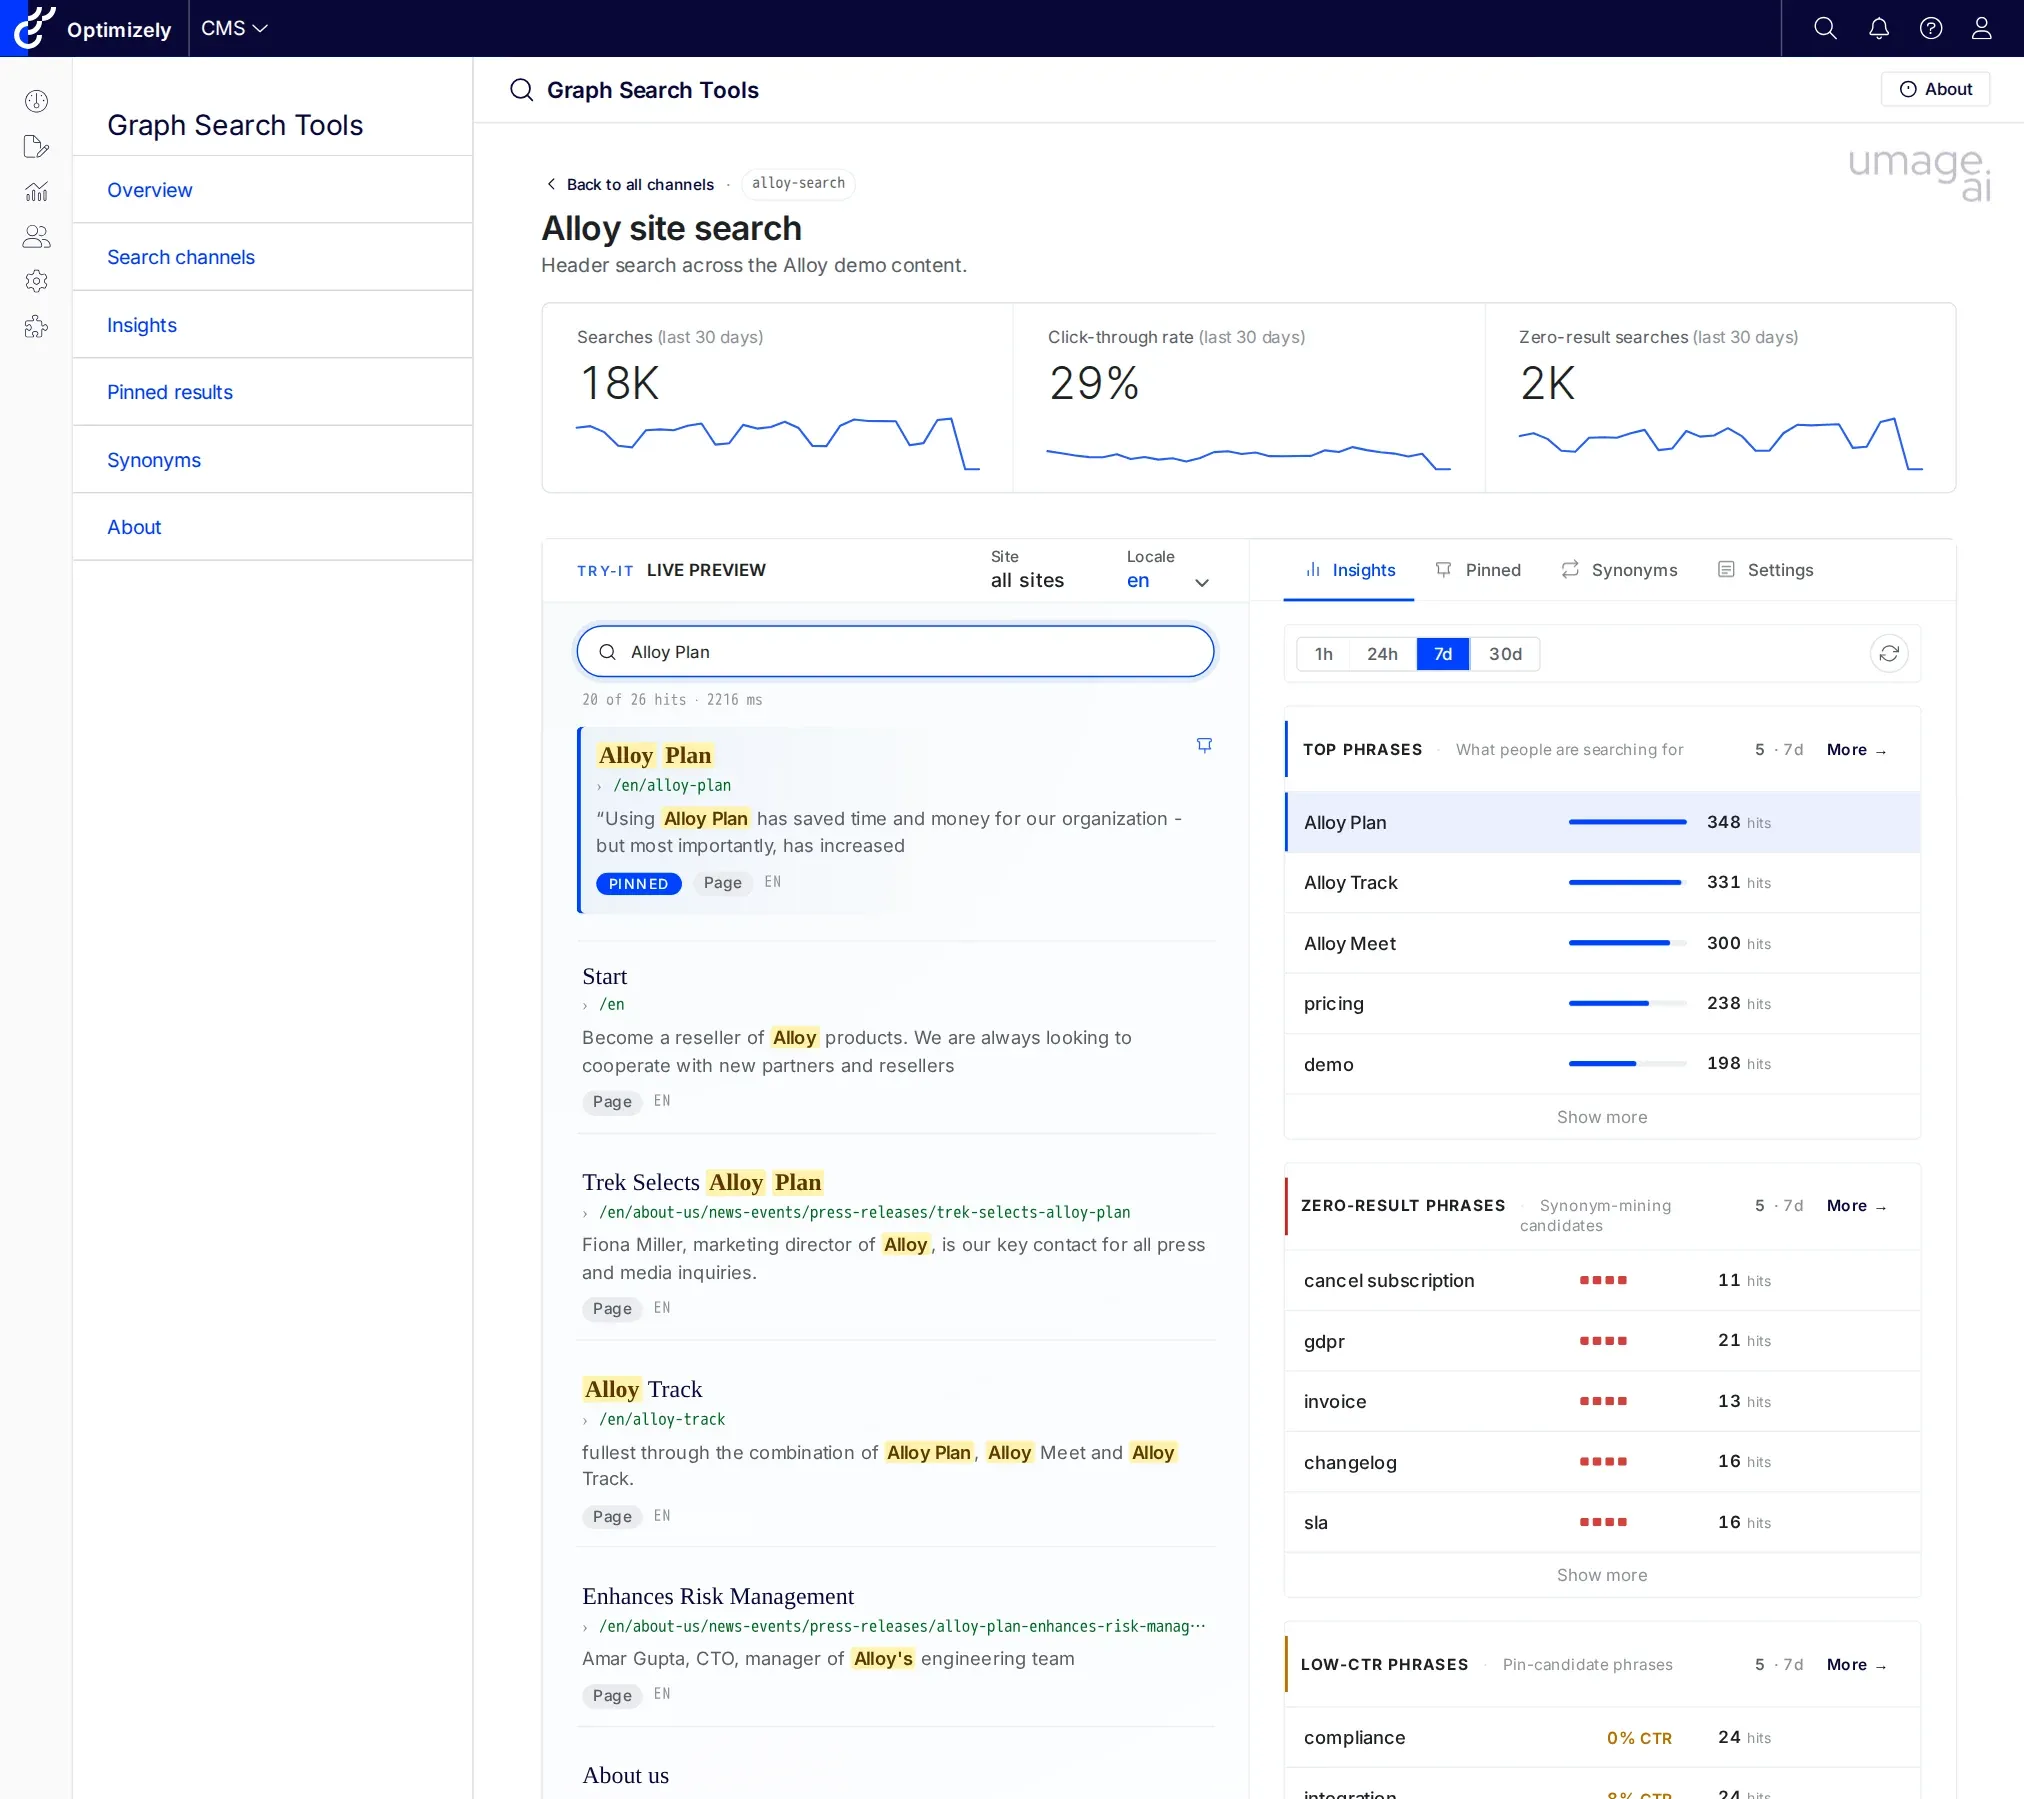Image resolution: width=2024 pixels, height=1799 pixels.
Task: Open the CMS product dropdown
Action: 234,28
